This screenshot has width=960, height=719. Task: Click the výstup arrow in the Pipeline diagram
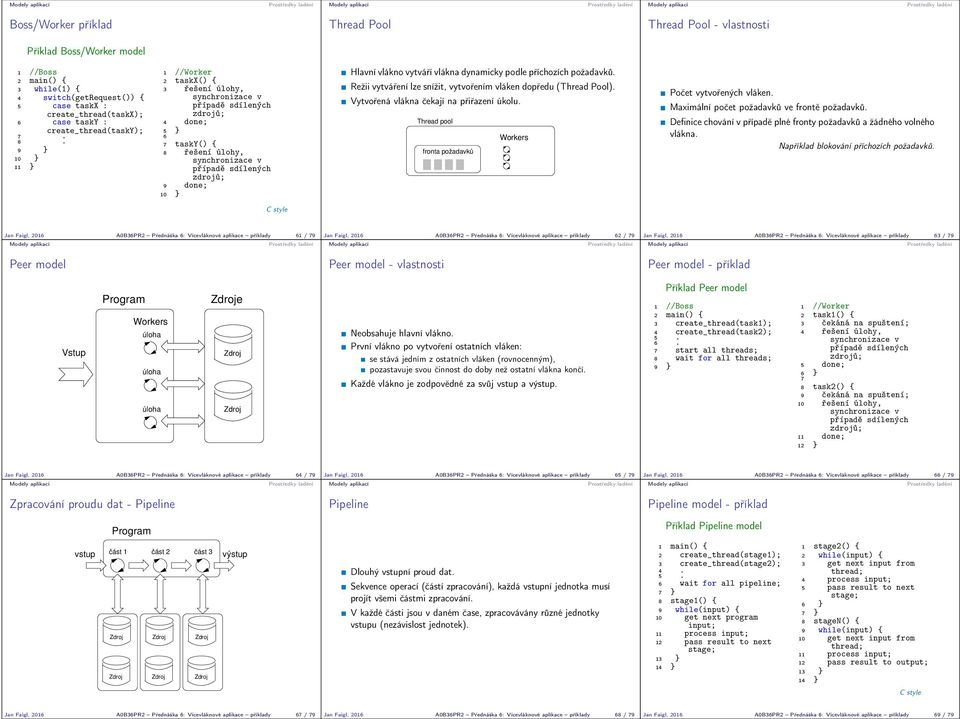click(x=223, y=565)
